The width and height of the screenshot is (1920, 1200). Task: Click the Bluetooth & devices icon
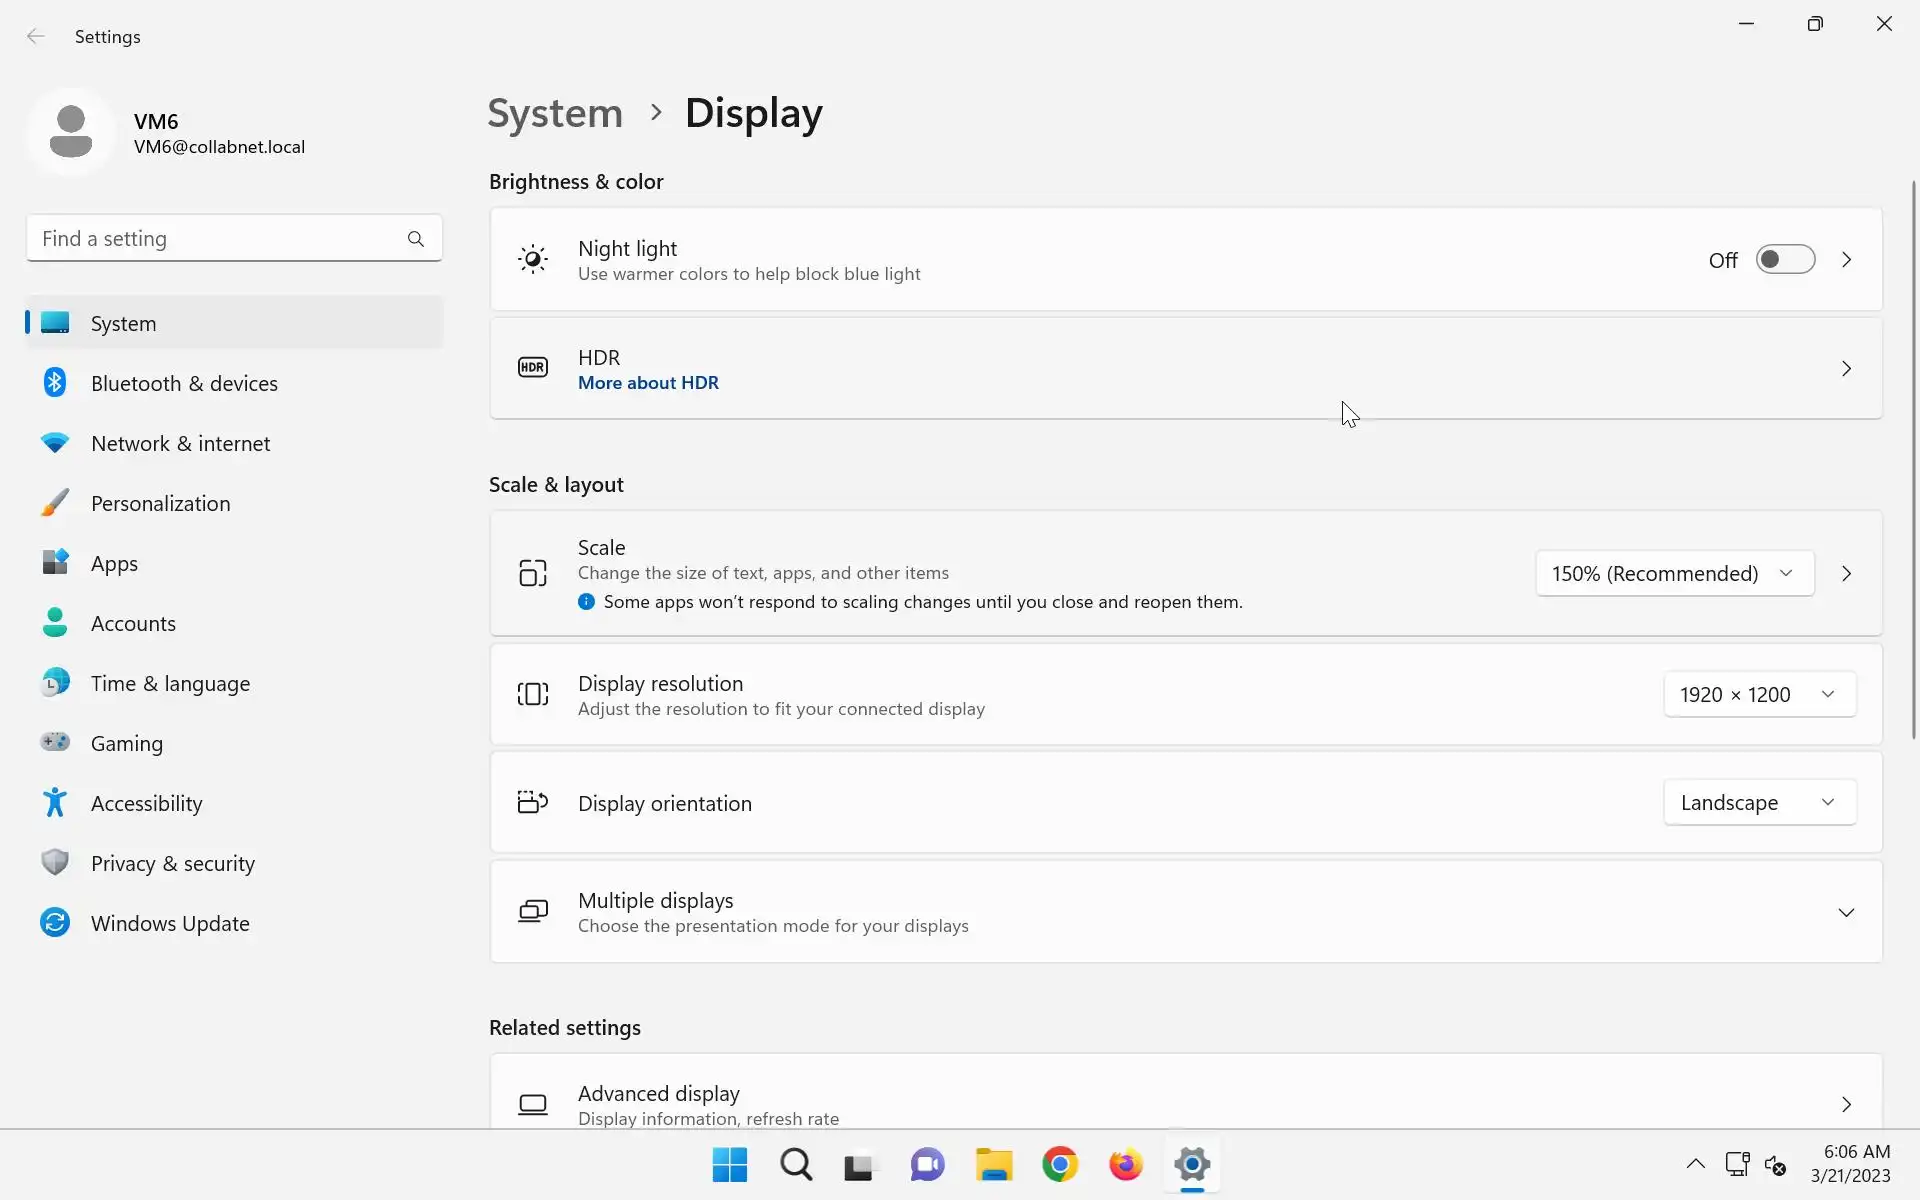tap(55, 383)
